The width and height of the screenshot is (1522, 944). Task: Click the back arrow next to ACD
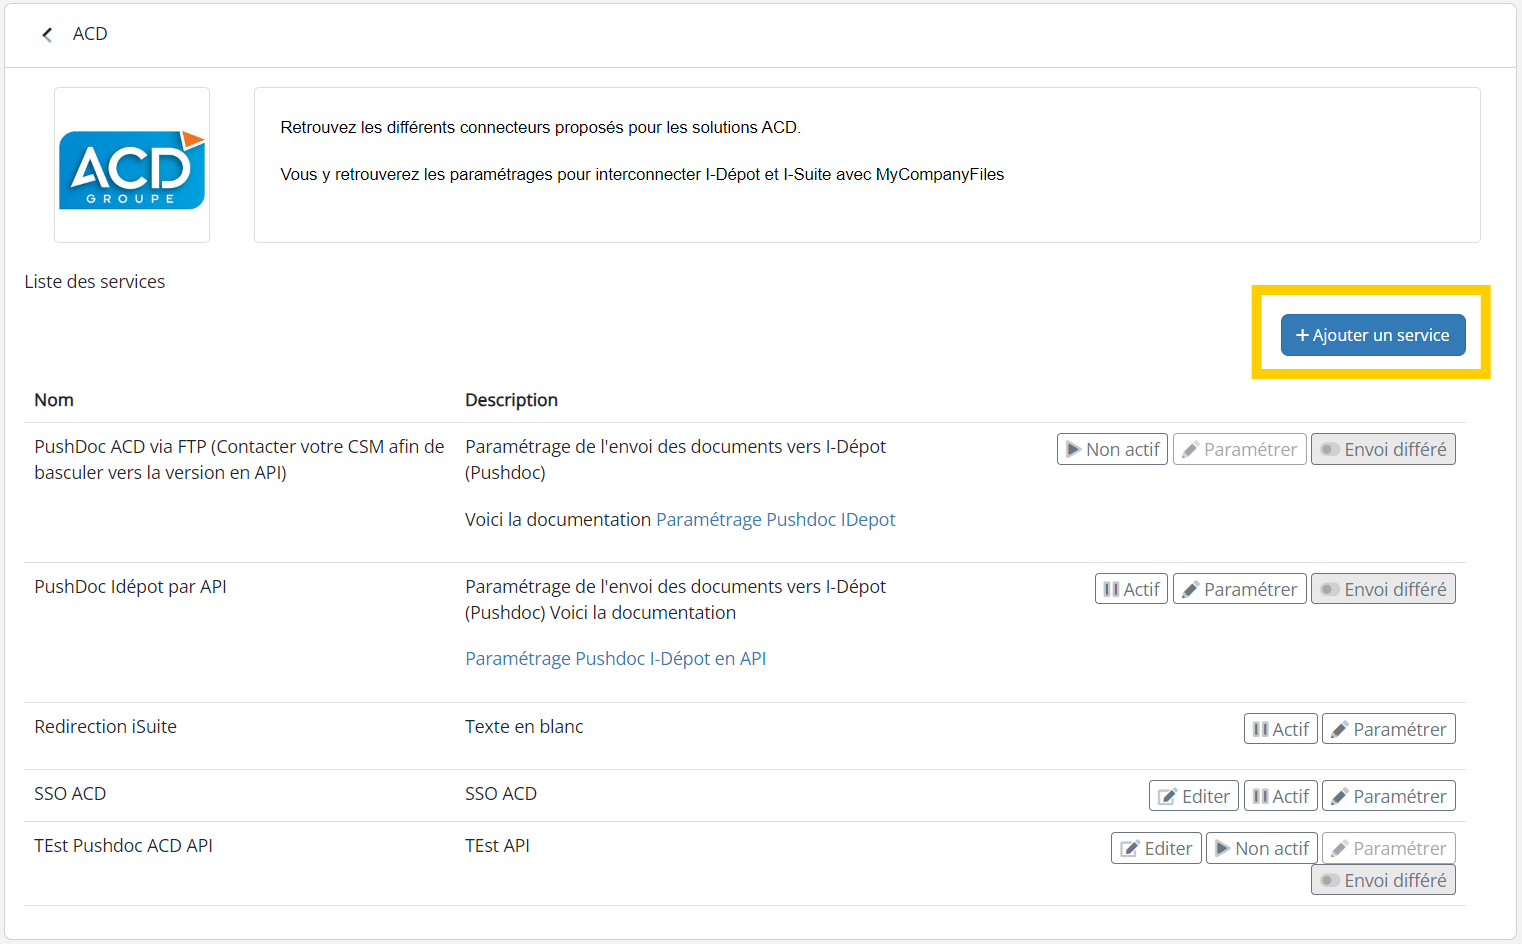coord(47,35)
